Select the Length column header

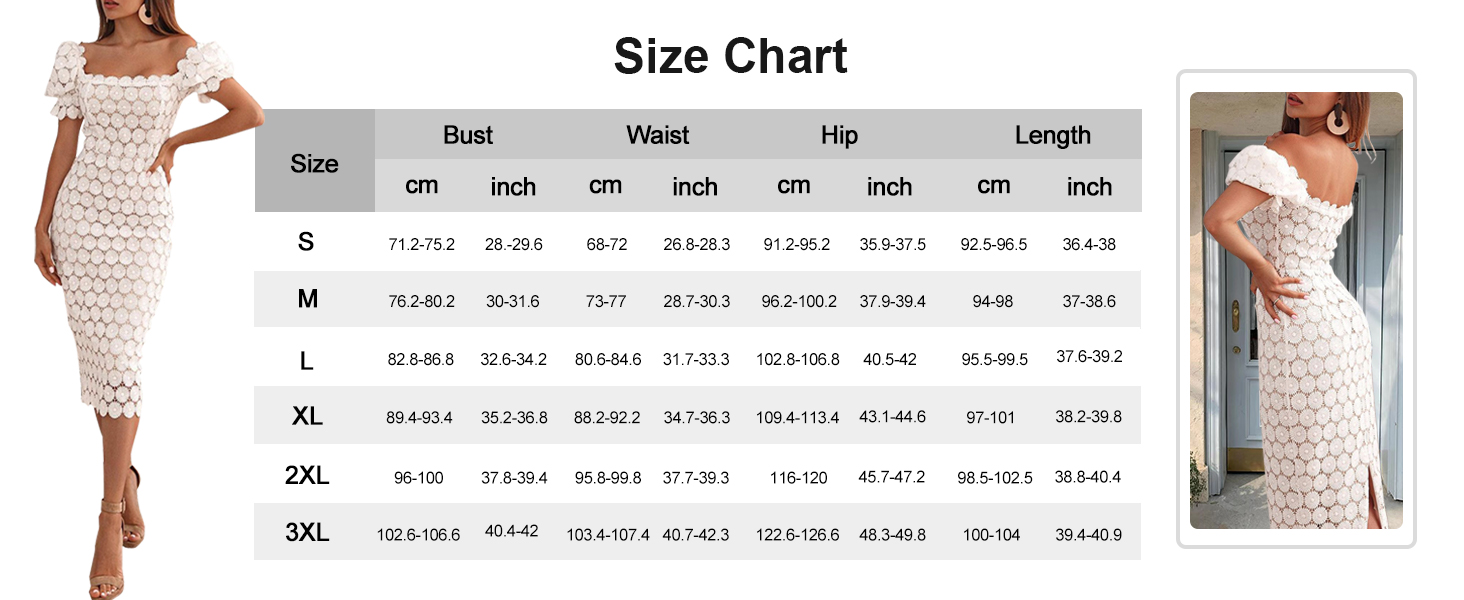[x=1052, y=135]
